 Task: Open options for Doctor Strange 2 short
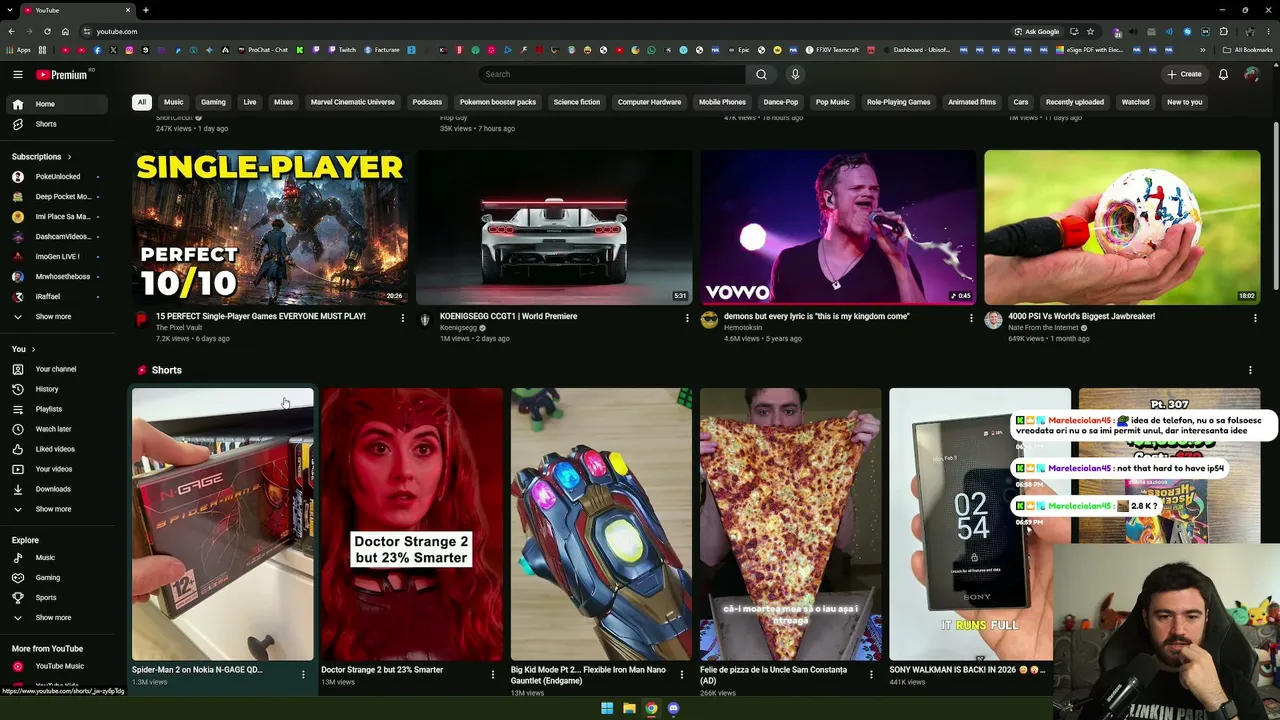[x=492, y=675]
